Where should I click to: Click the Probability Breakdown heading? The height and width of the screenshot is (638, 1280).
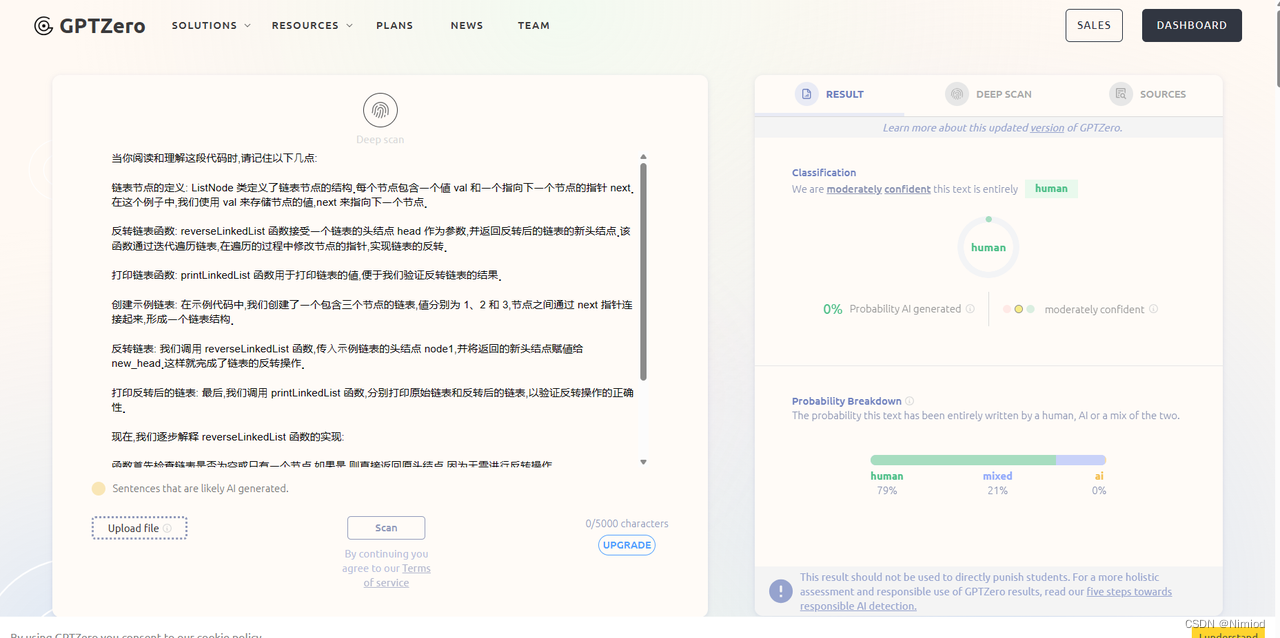coord(846,401)
